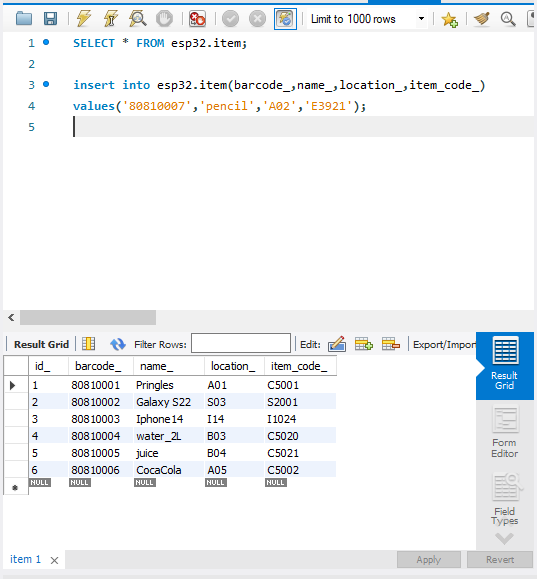Save snippet with star icon
The height and width of the screenshot is (579, 537).
[x=449, y=19]
